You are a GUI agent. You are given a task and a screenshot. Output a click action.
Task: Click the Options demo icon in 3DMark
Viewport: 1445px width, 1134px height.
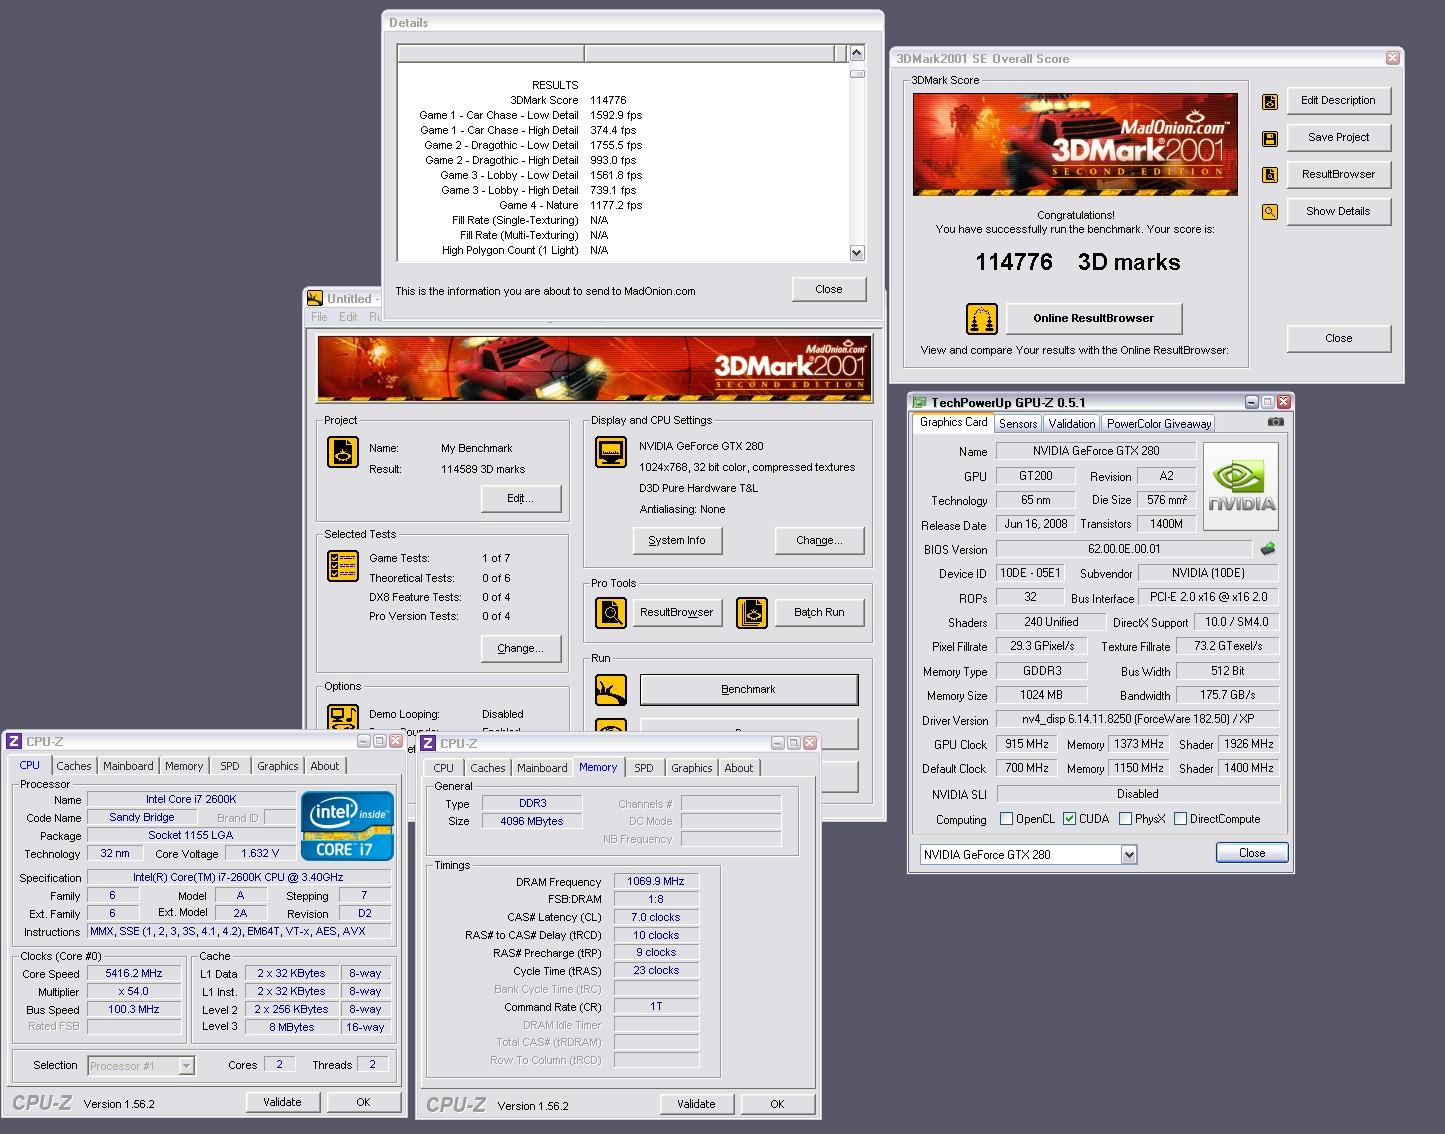pyautogui.click(x=343, y=717)
